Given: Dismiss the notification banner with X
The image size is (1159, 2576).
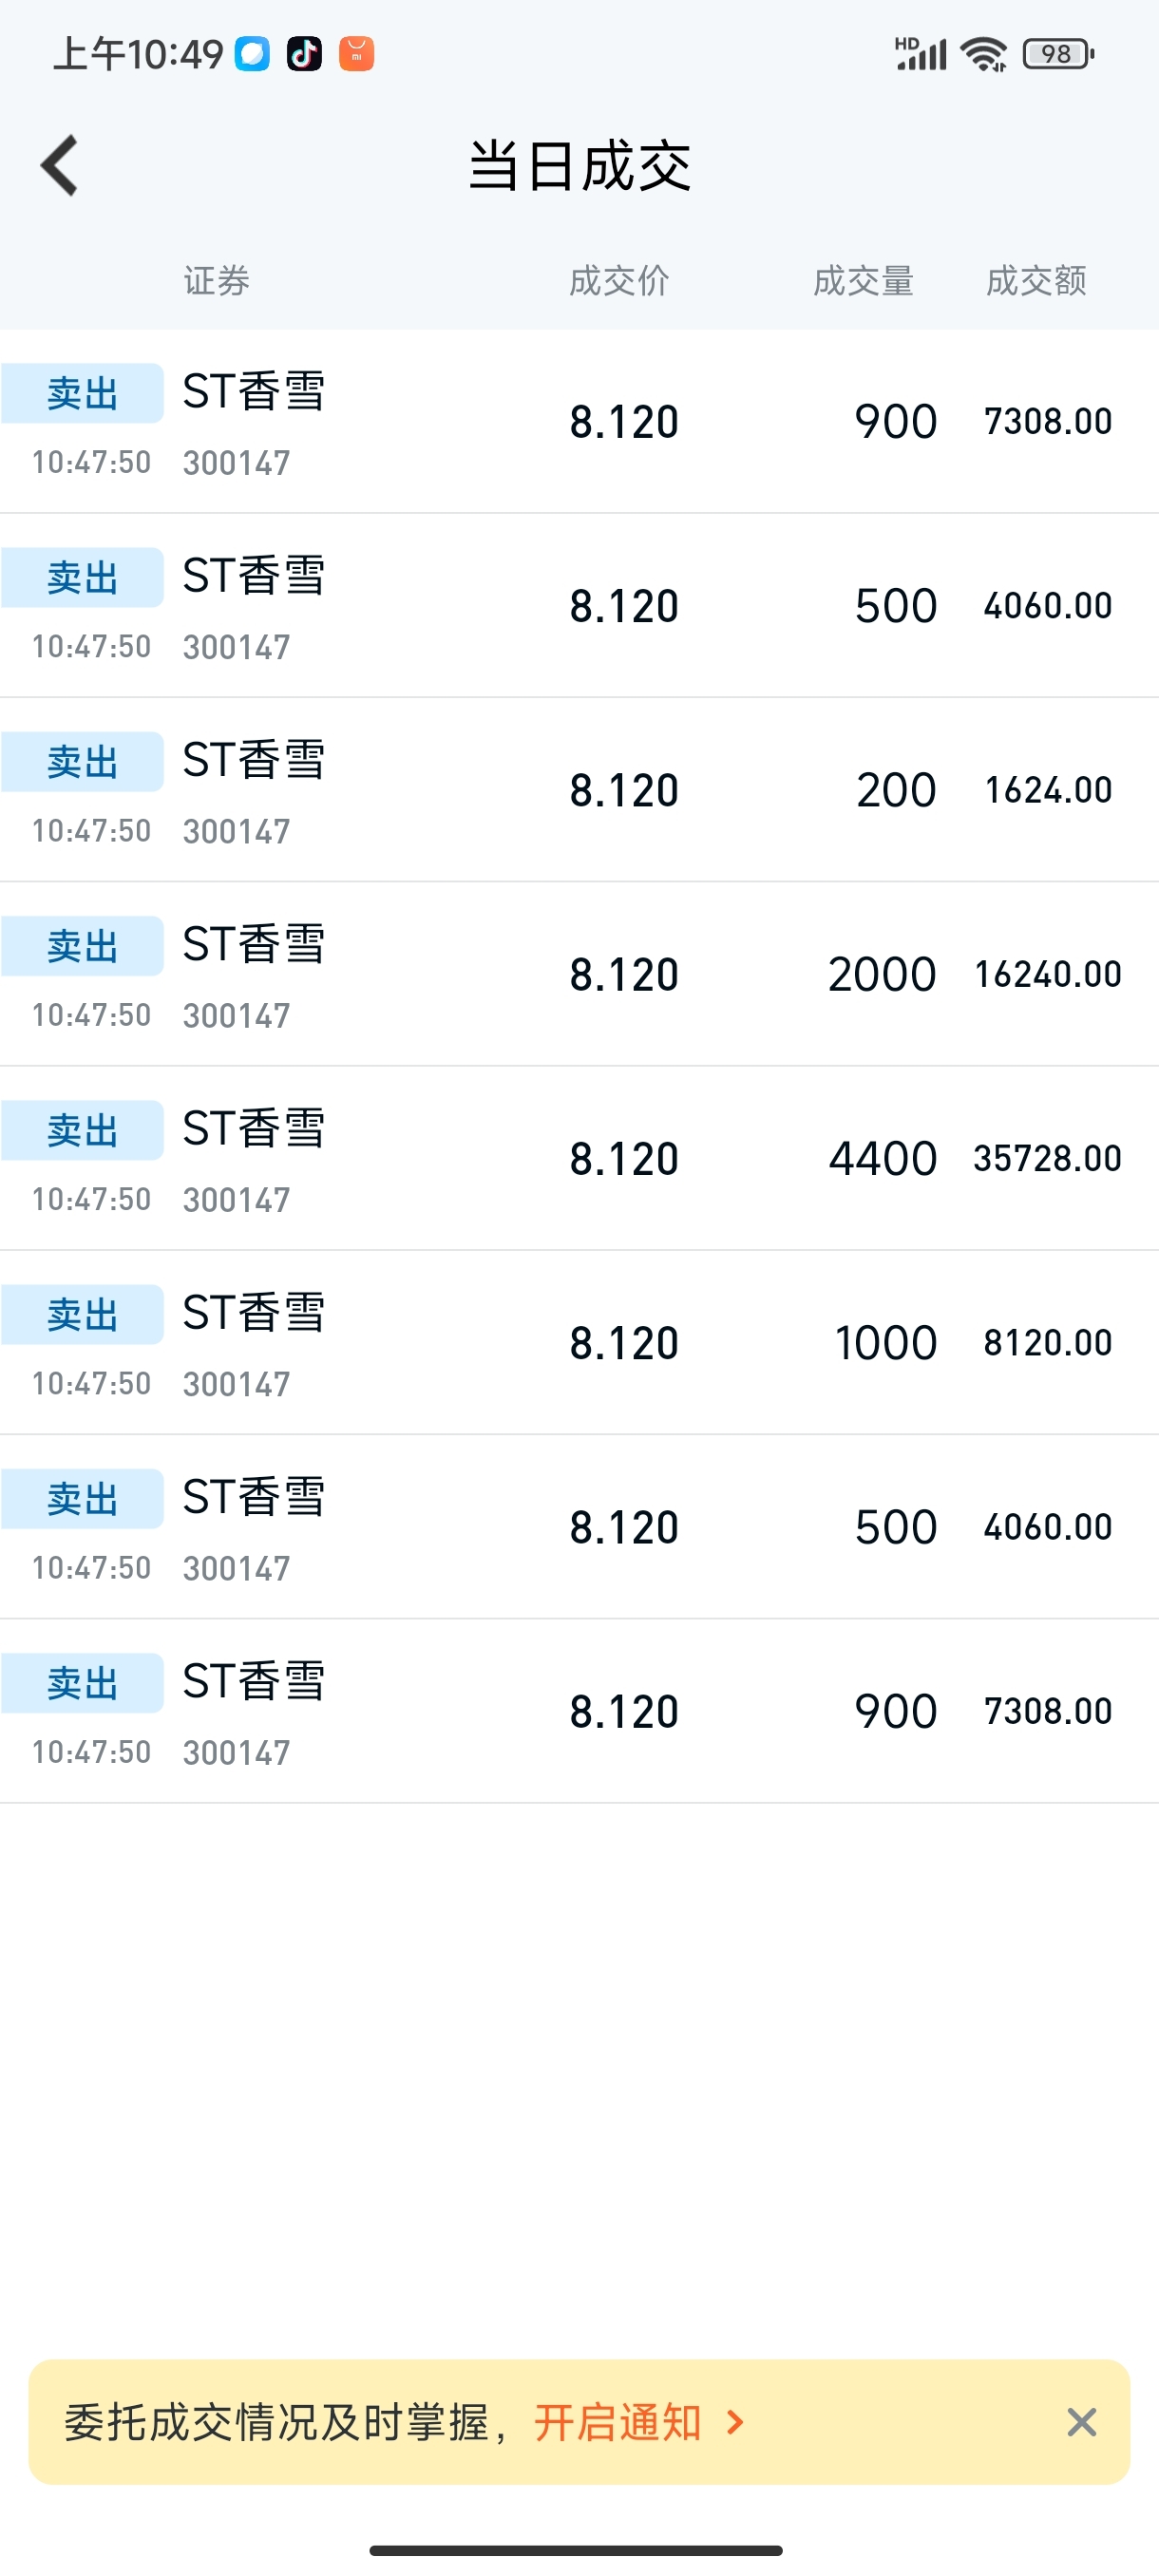Looking at the screenshot, I should click(x=1081, y=2422).
